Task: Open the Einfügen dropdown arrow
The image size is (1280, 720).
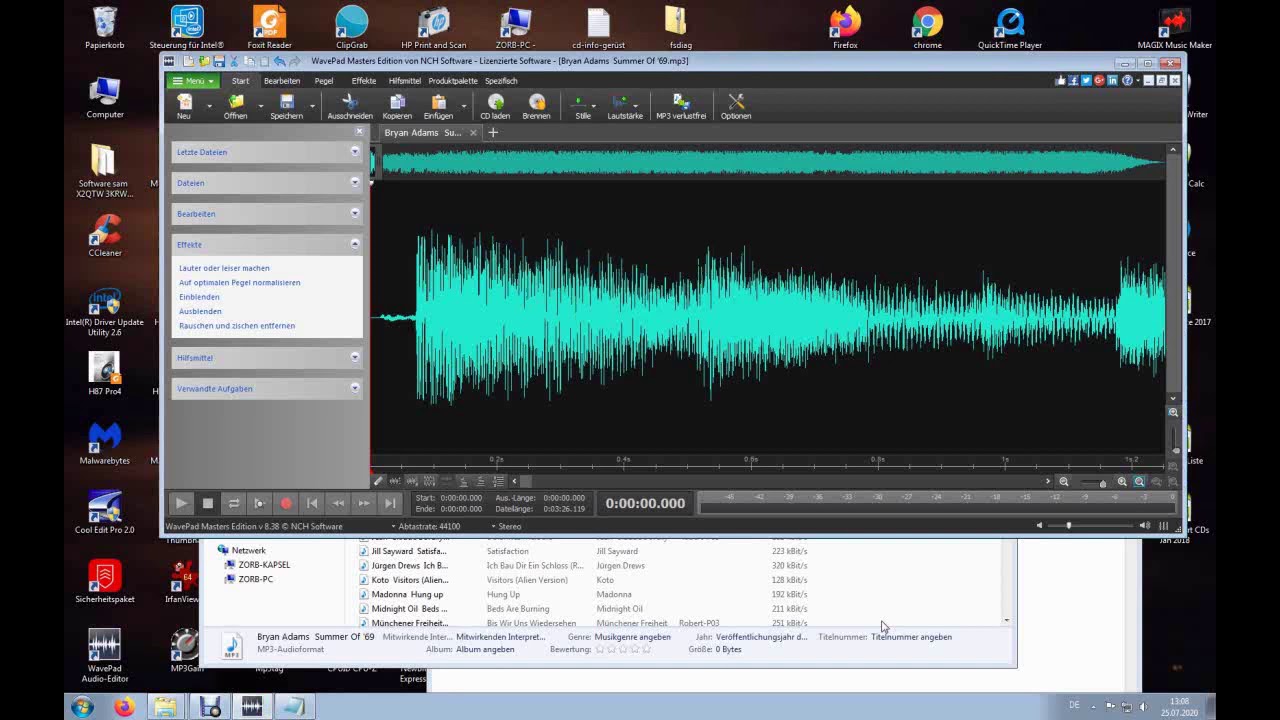Action: click(x=463, y=106)
